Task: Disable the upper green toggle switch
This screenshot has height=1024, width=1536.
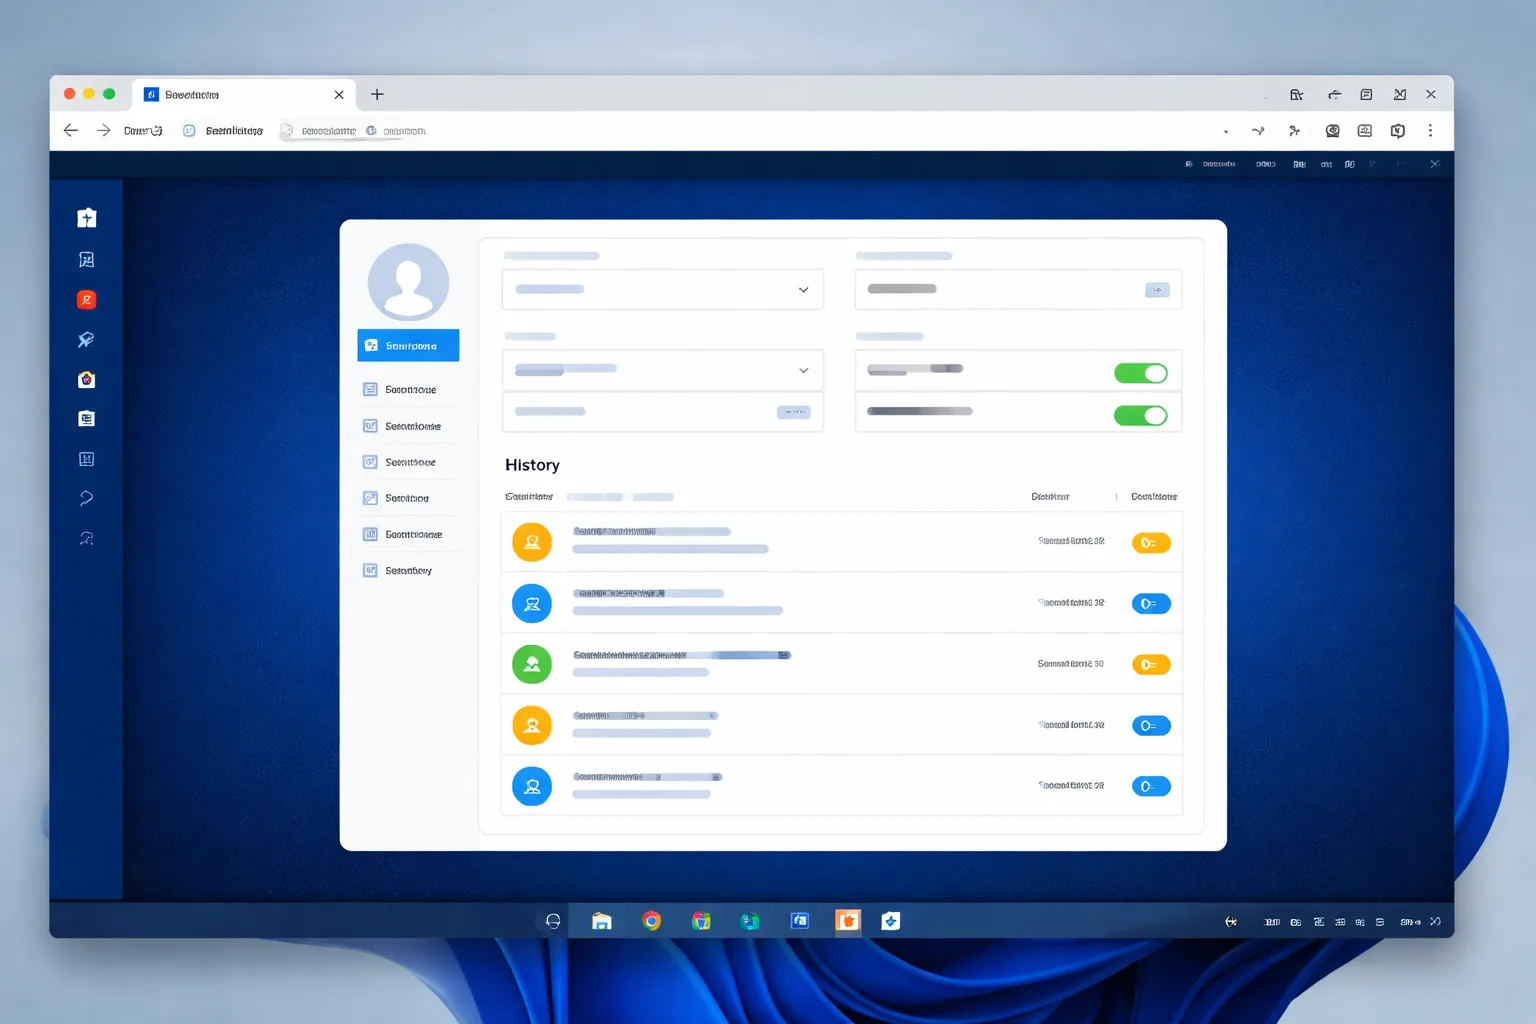Action: coord(1141,373)
